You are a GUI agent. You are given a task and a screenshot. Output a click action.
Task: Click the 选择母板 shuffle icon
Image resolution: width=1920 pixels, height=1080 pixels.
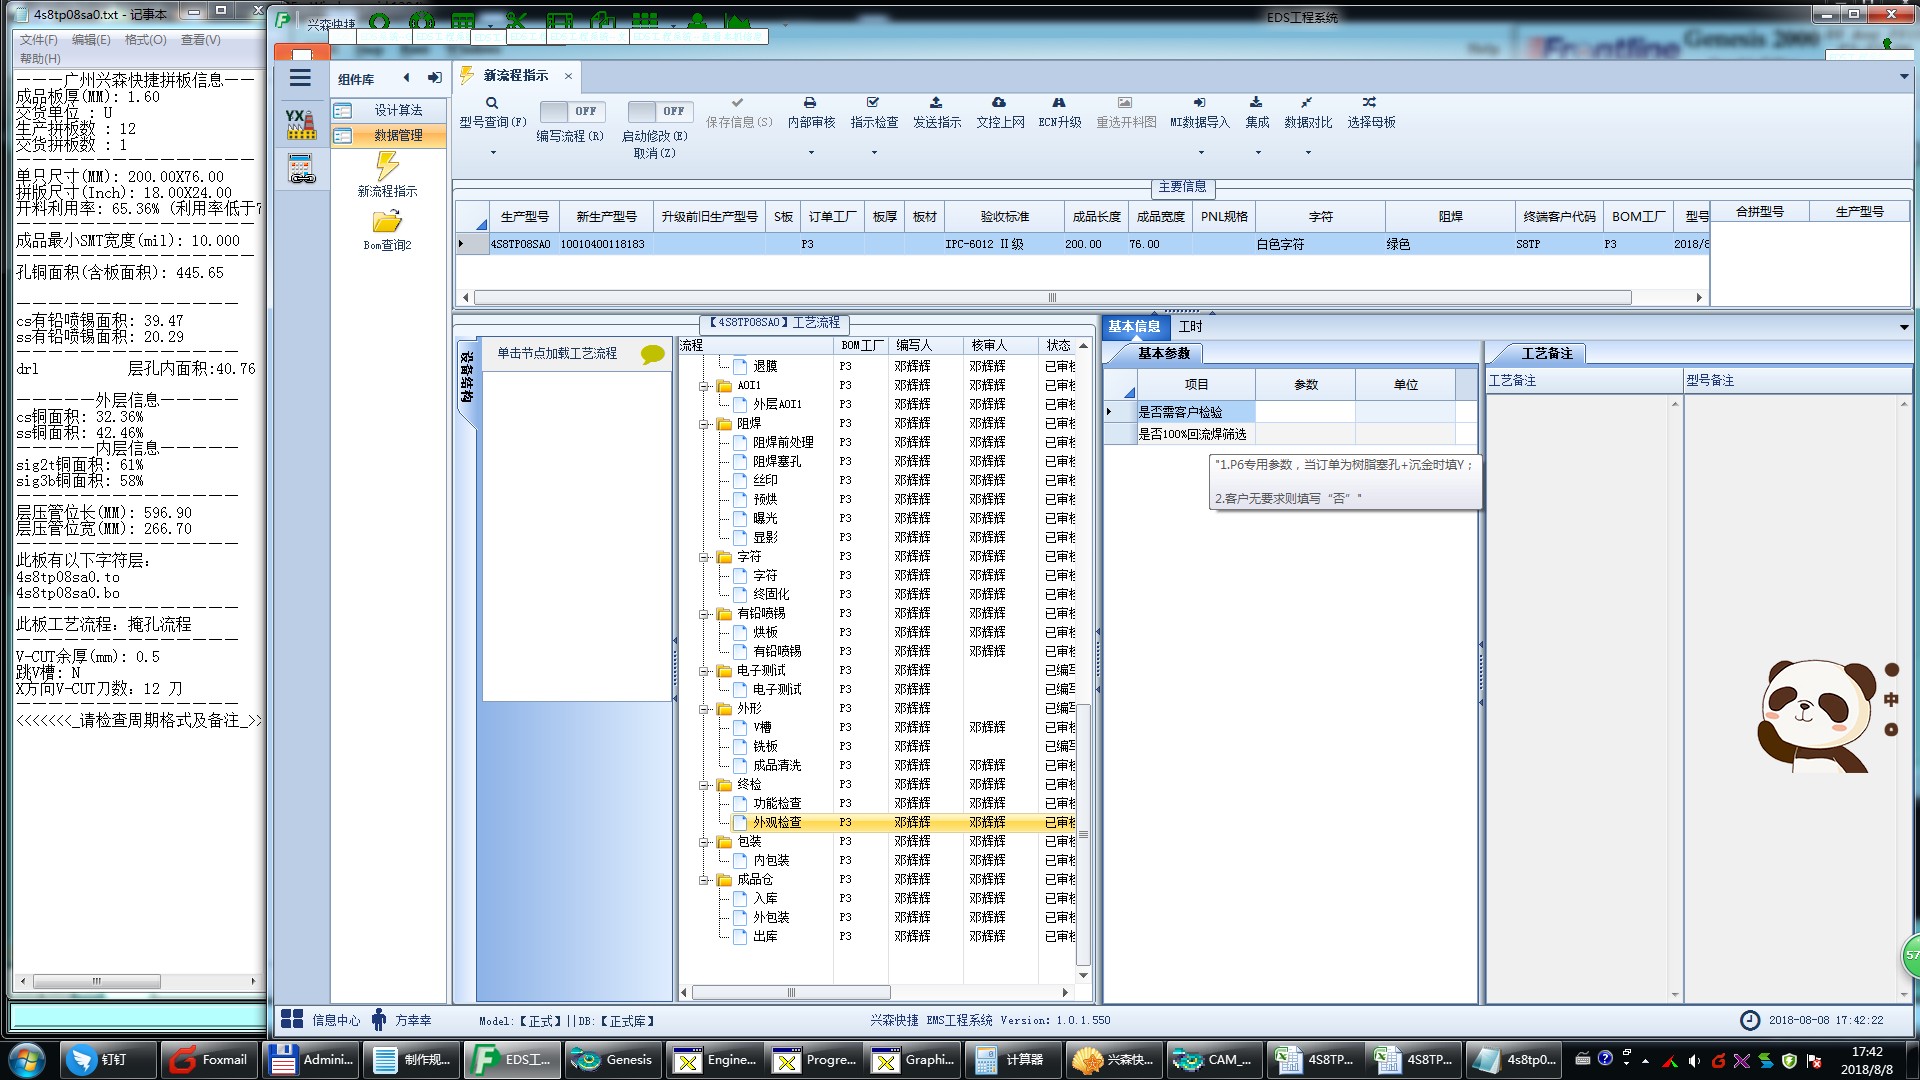[1370, 103]
